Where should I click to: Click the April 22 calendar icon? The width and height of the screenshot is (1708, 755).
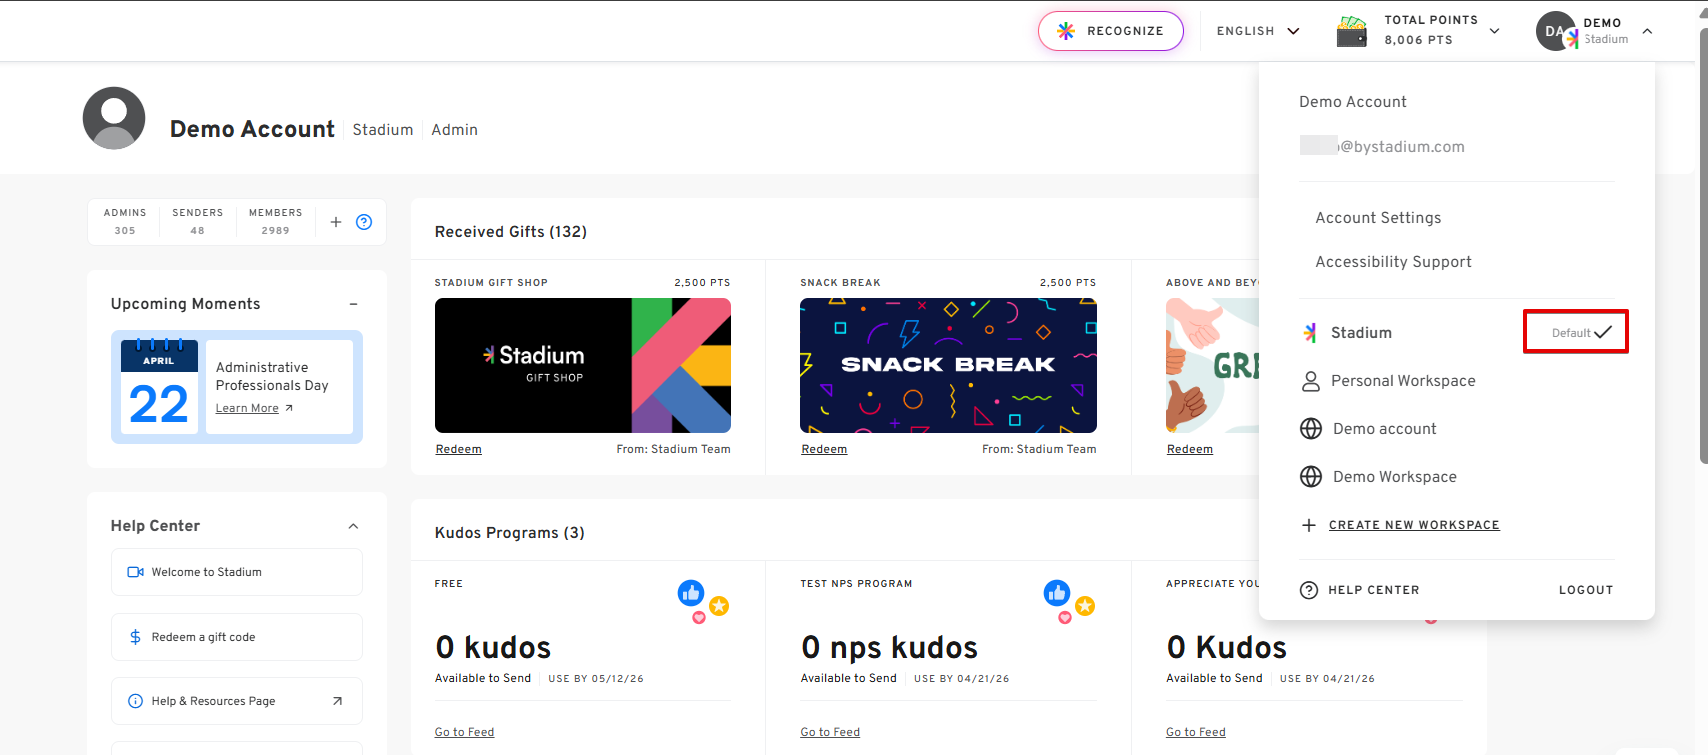coord(159,387)
